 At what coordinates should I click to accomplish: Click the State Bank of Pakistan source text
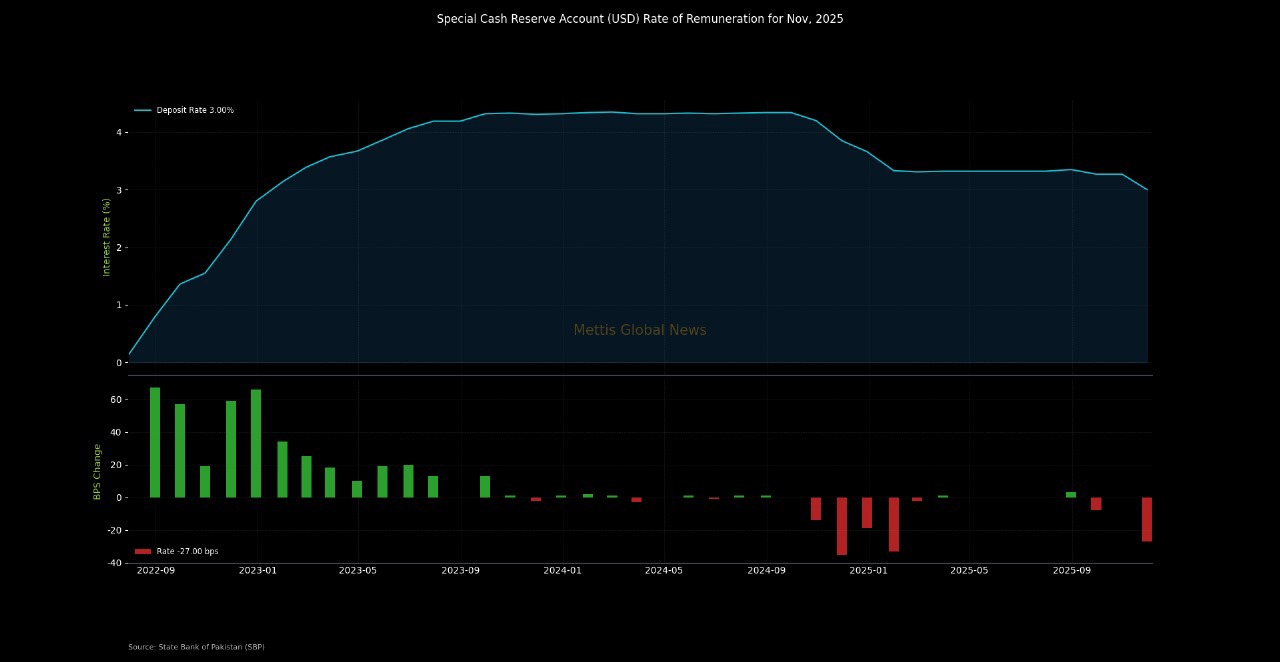(x=196, y=647)
